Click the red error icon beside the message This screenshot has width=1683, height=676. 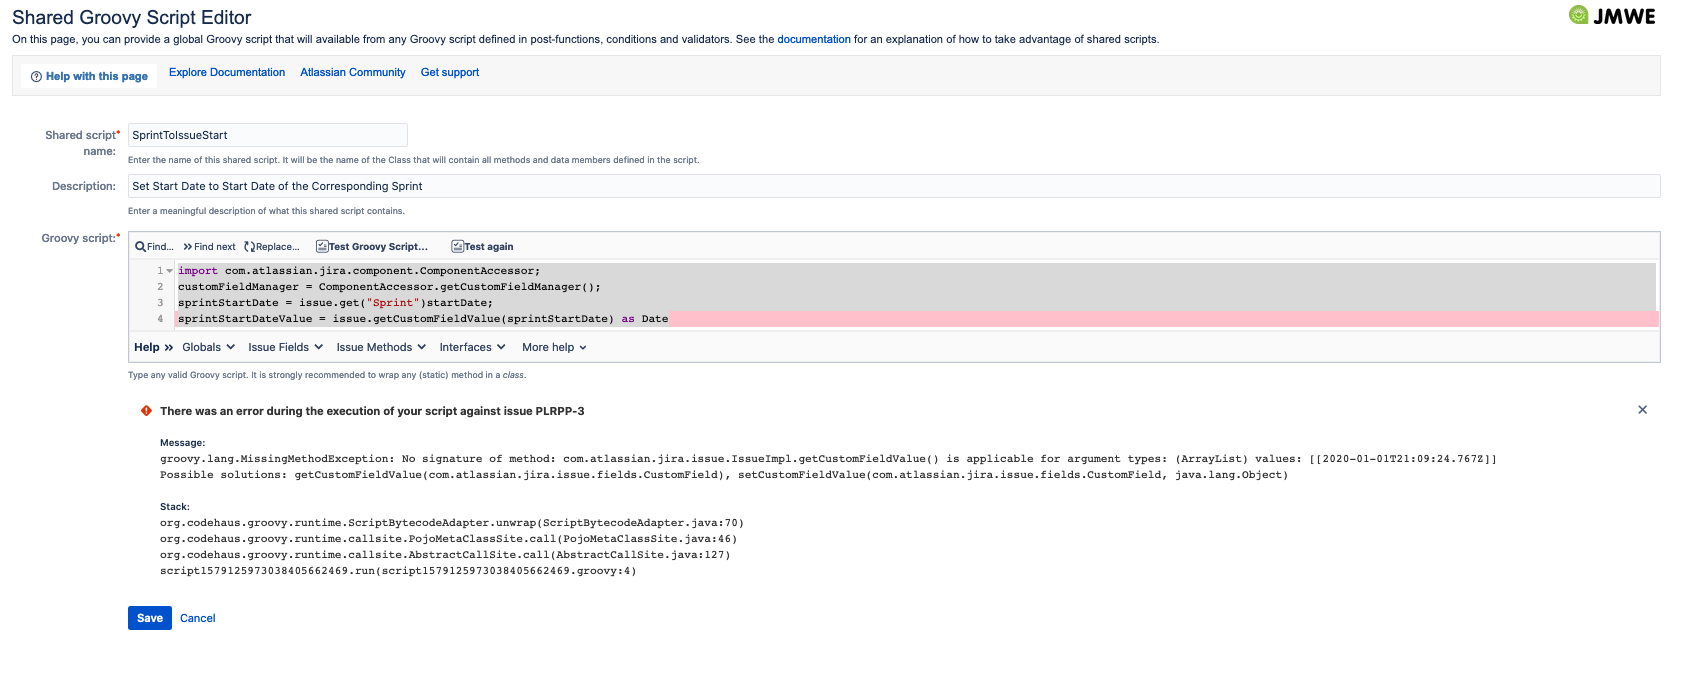pos(146,411)
